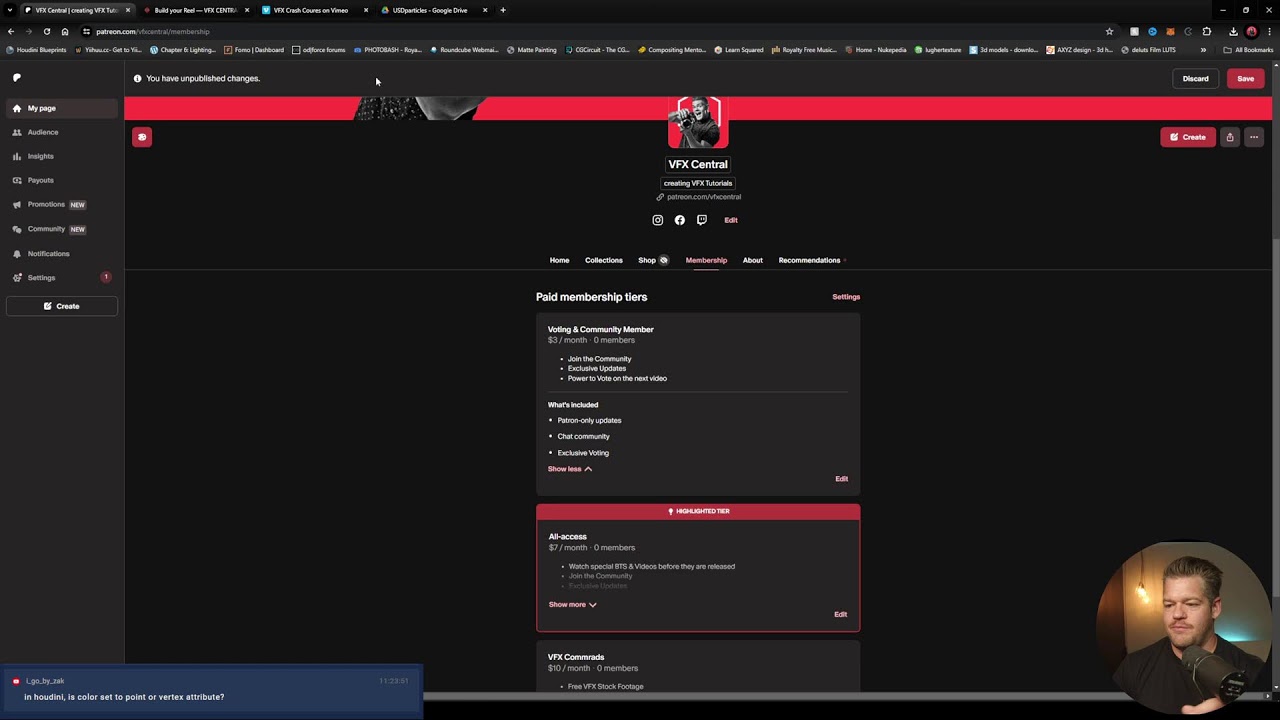This screenshot has width=1280, height=720.
Task: Expand All-access tier with Show more
Action: click(x=572, y=604)
